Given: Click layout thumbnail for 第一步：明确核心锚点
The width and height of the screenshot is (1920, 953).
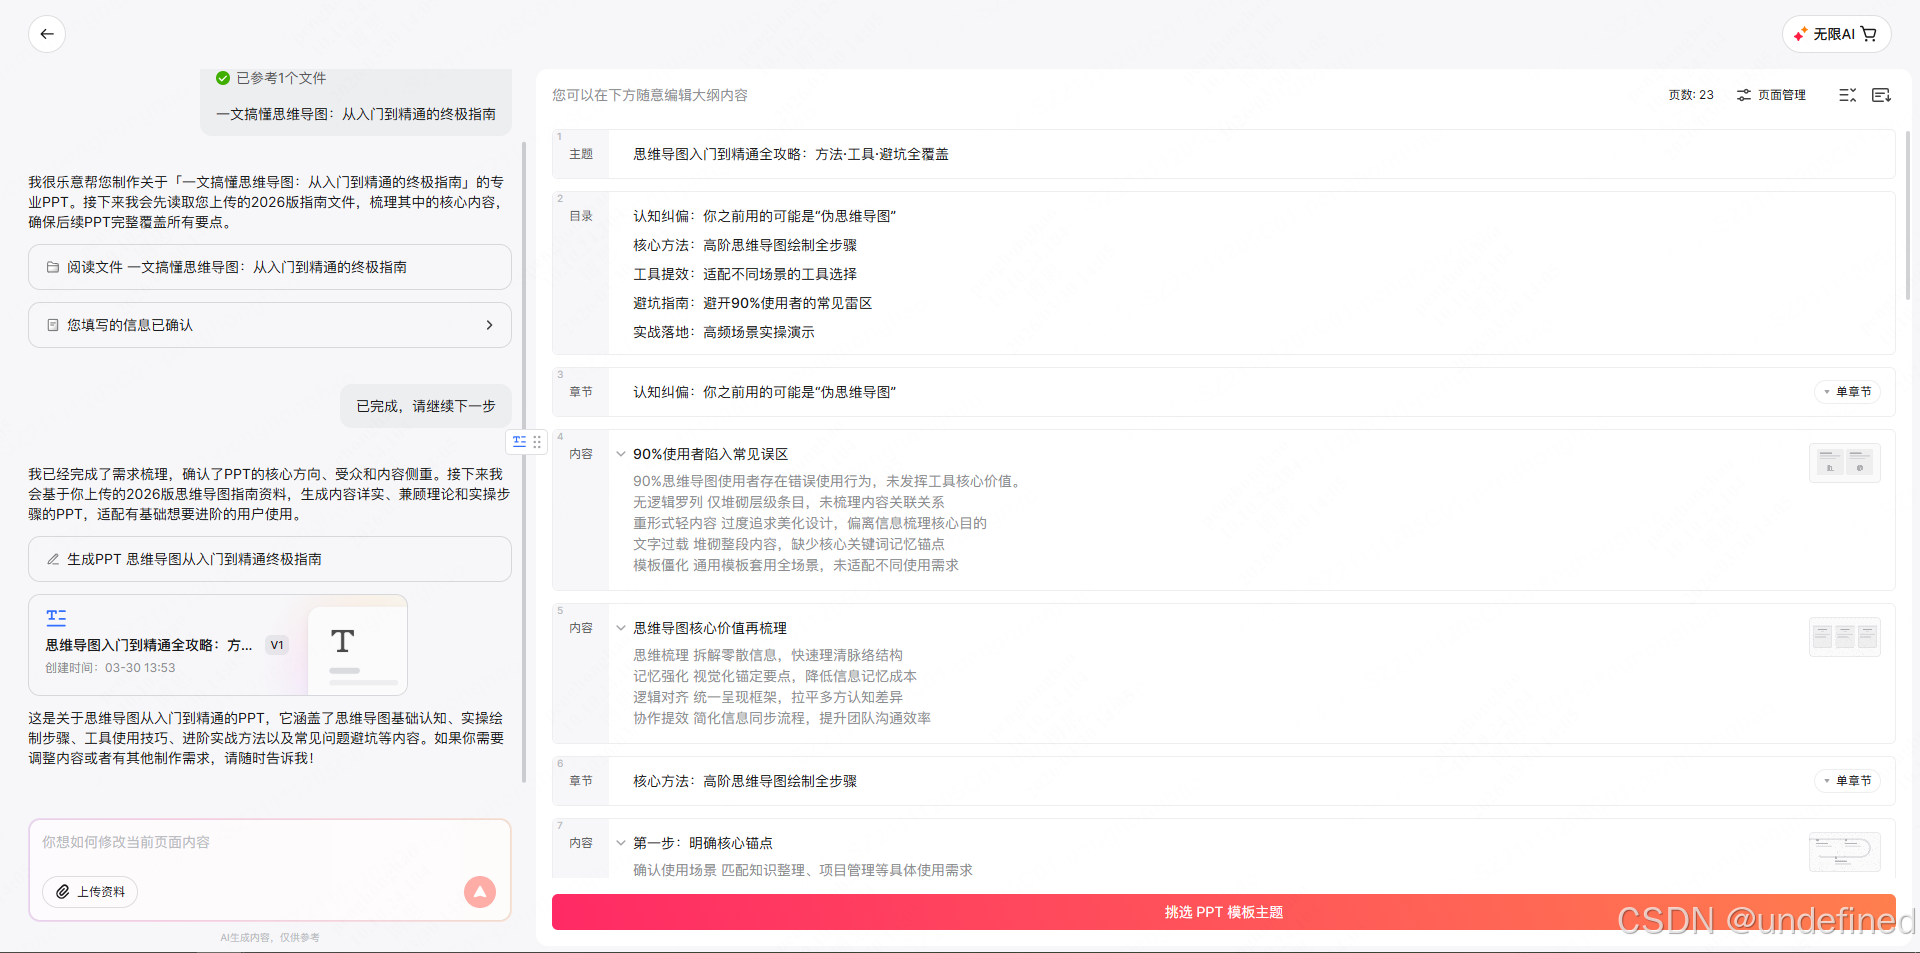Looking at the screenshot, I should coord(1845,852).
